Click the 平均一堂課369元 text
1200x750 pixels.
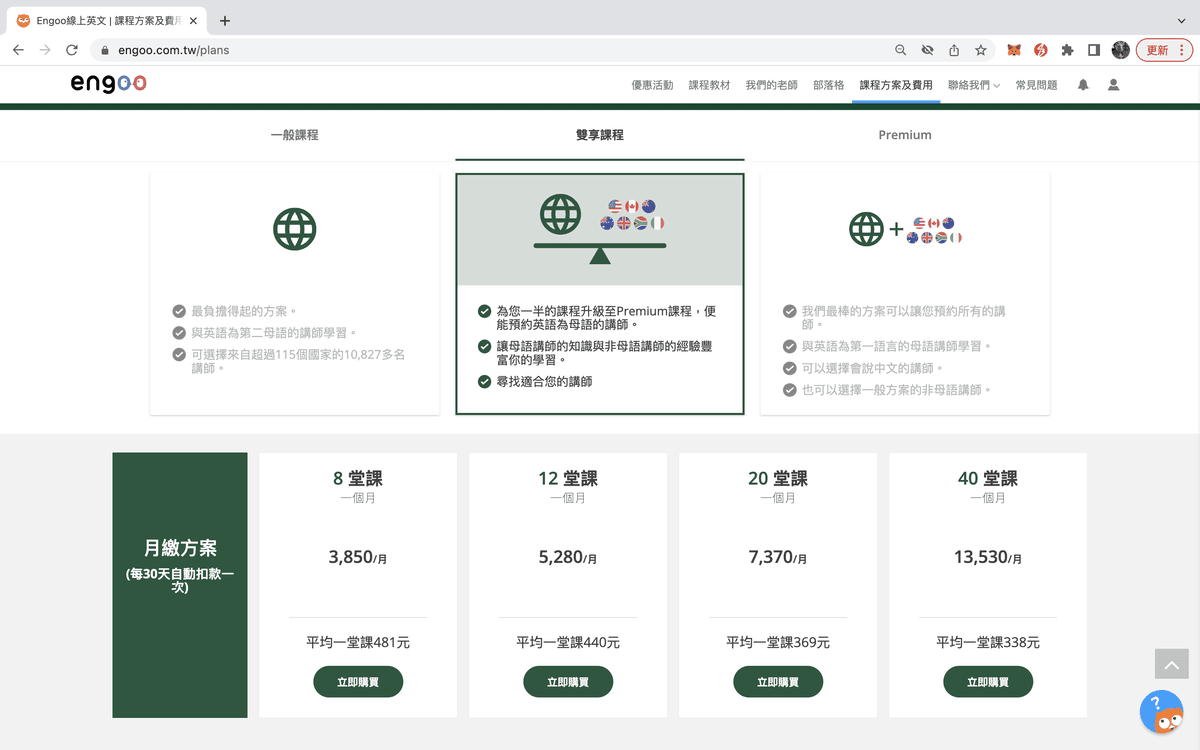[778, 642]
